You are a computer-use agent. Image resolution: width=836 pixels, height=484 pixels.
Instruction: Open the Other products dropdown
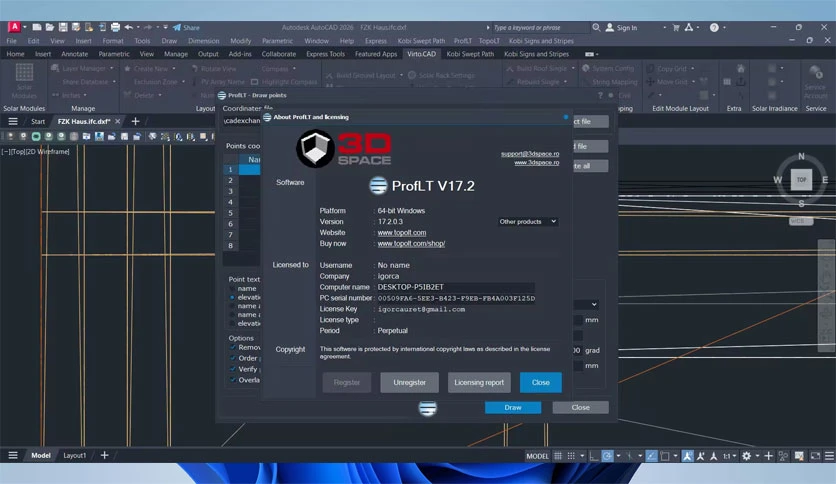[x=528, y=221]
